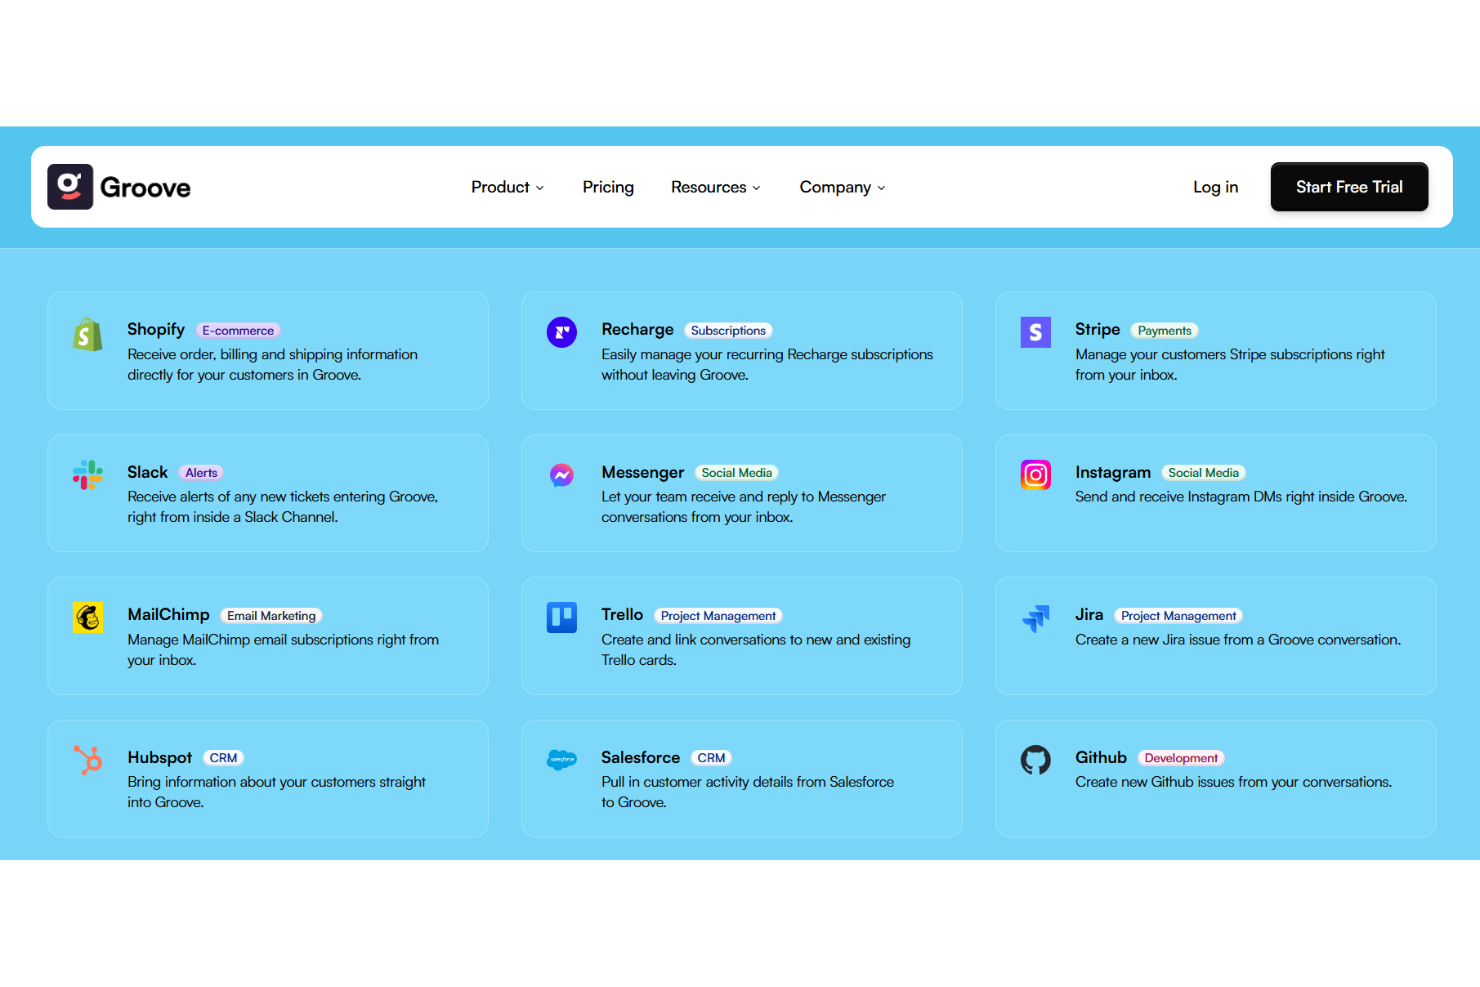1480x987 pixels.
Task: Select the Slack logo icon
Action: click(x=87, y=475)
